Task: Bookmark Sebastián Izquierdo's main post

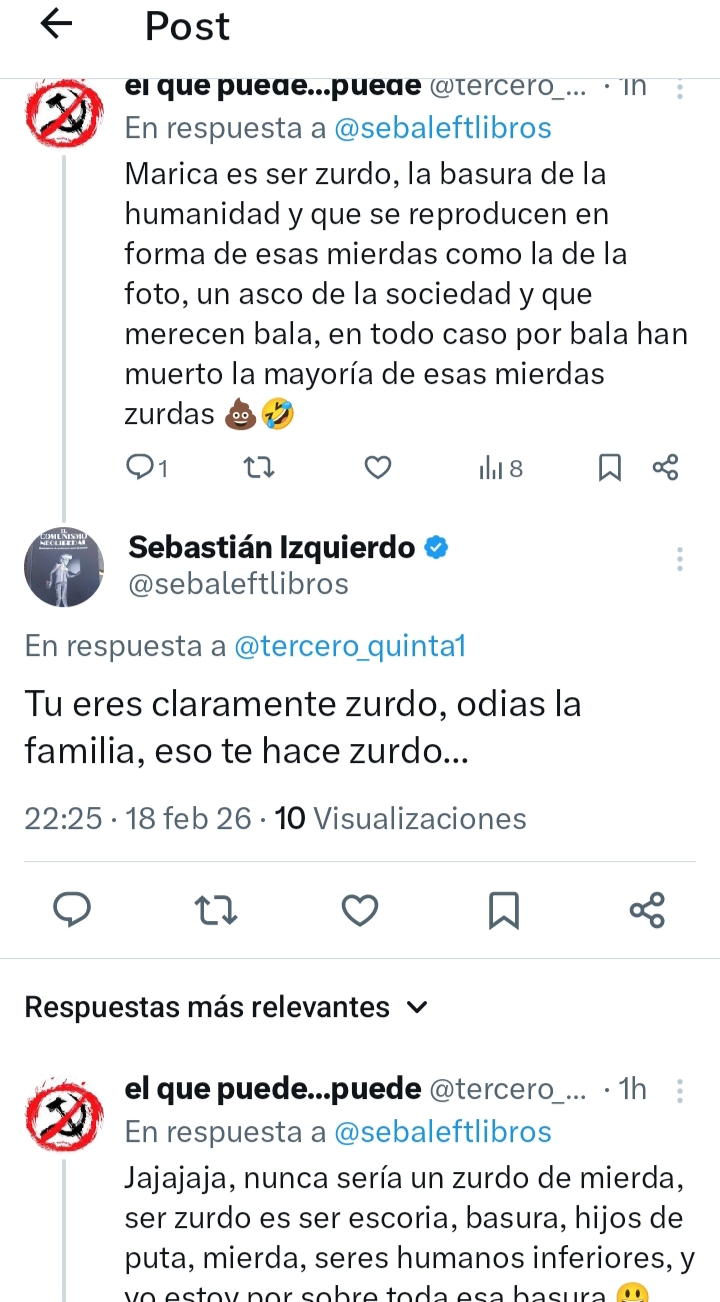Action: [x=504, y=909]
